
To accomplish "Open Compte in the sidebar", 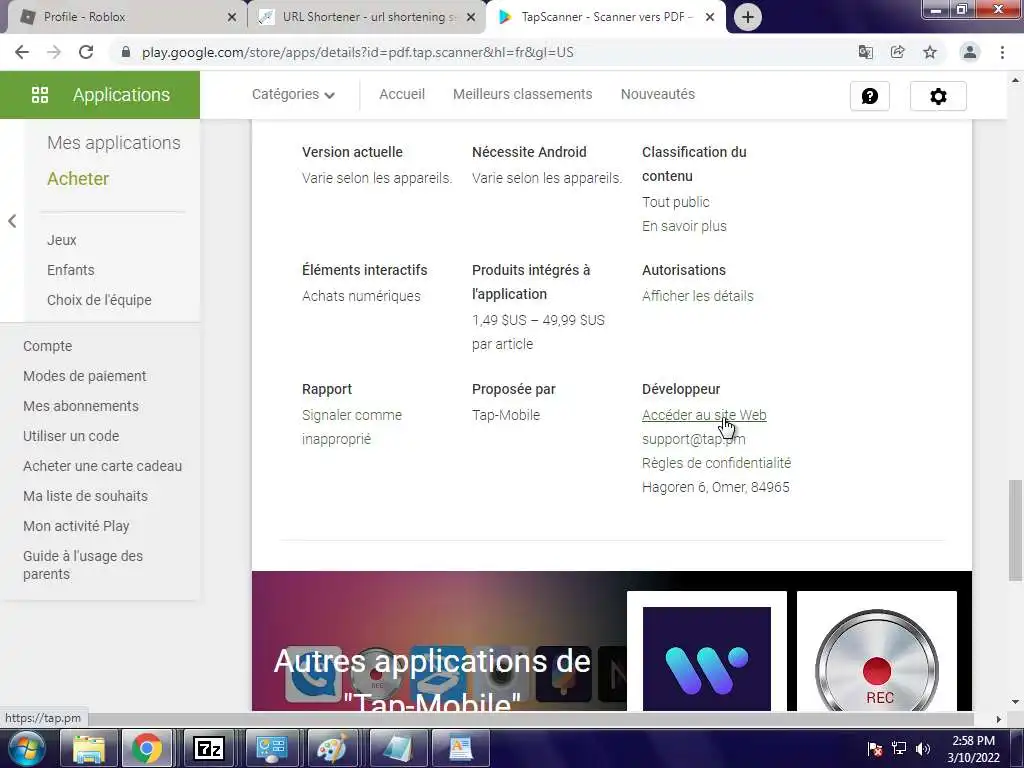I will point(48,346).
